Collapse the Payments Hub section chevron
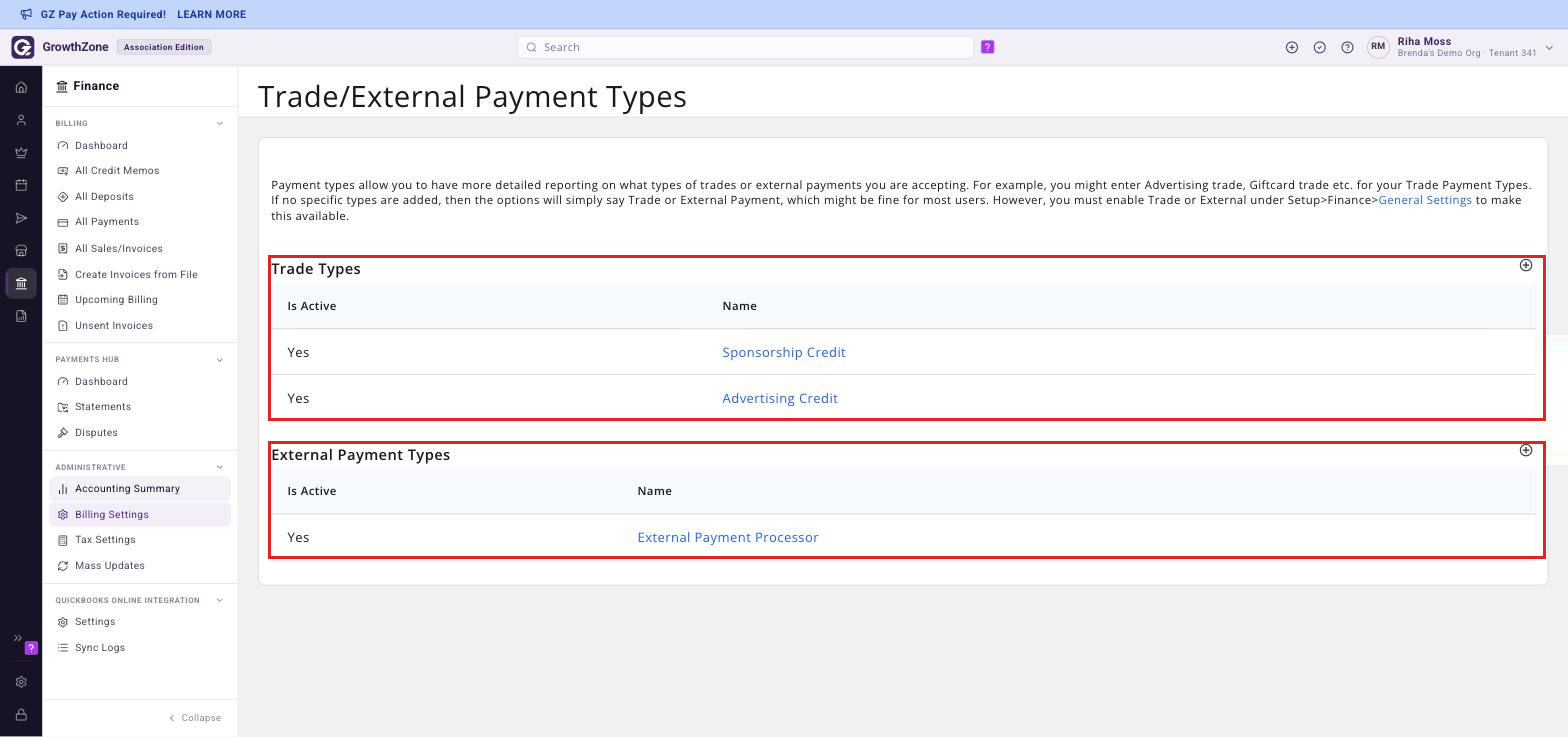The image size is (1568, 737). 220,360
